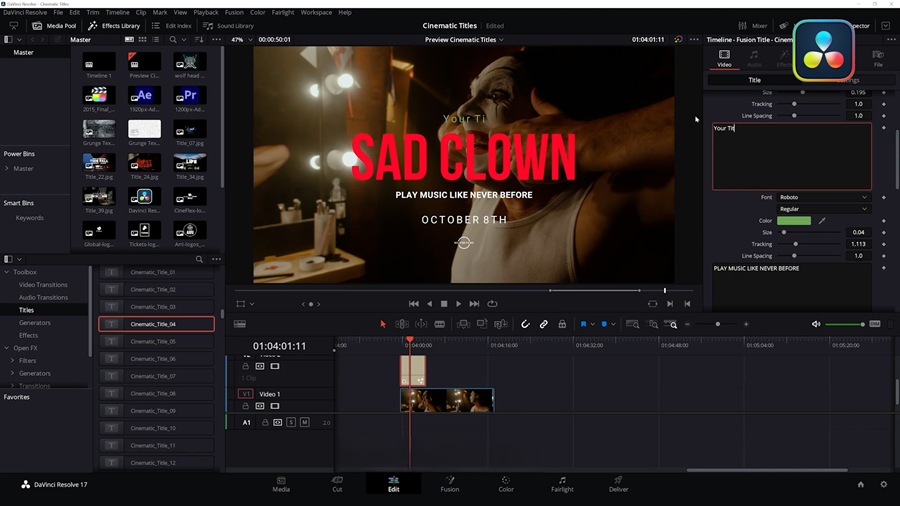This screenshot has height=506, width=900.
Task: Enable loop playback in viewer
Action: click(492, 303)
